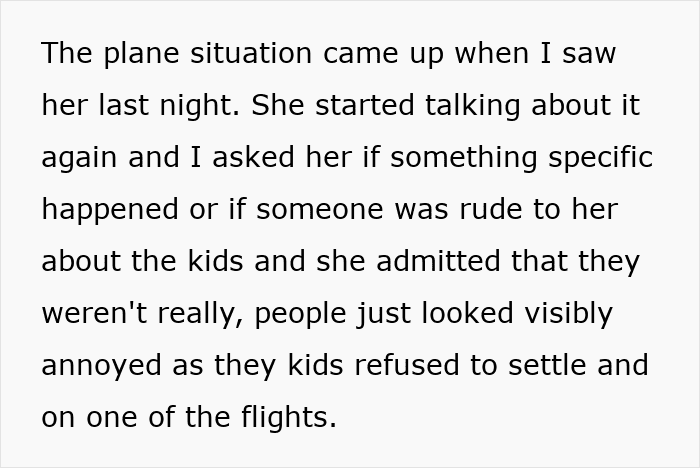Click the word "talking" in the paragraph
The image size is (700, 468).
[x=472, y=106]
